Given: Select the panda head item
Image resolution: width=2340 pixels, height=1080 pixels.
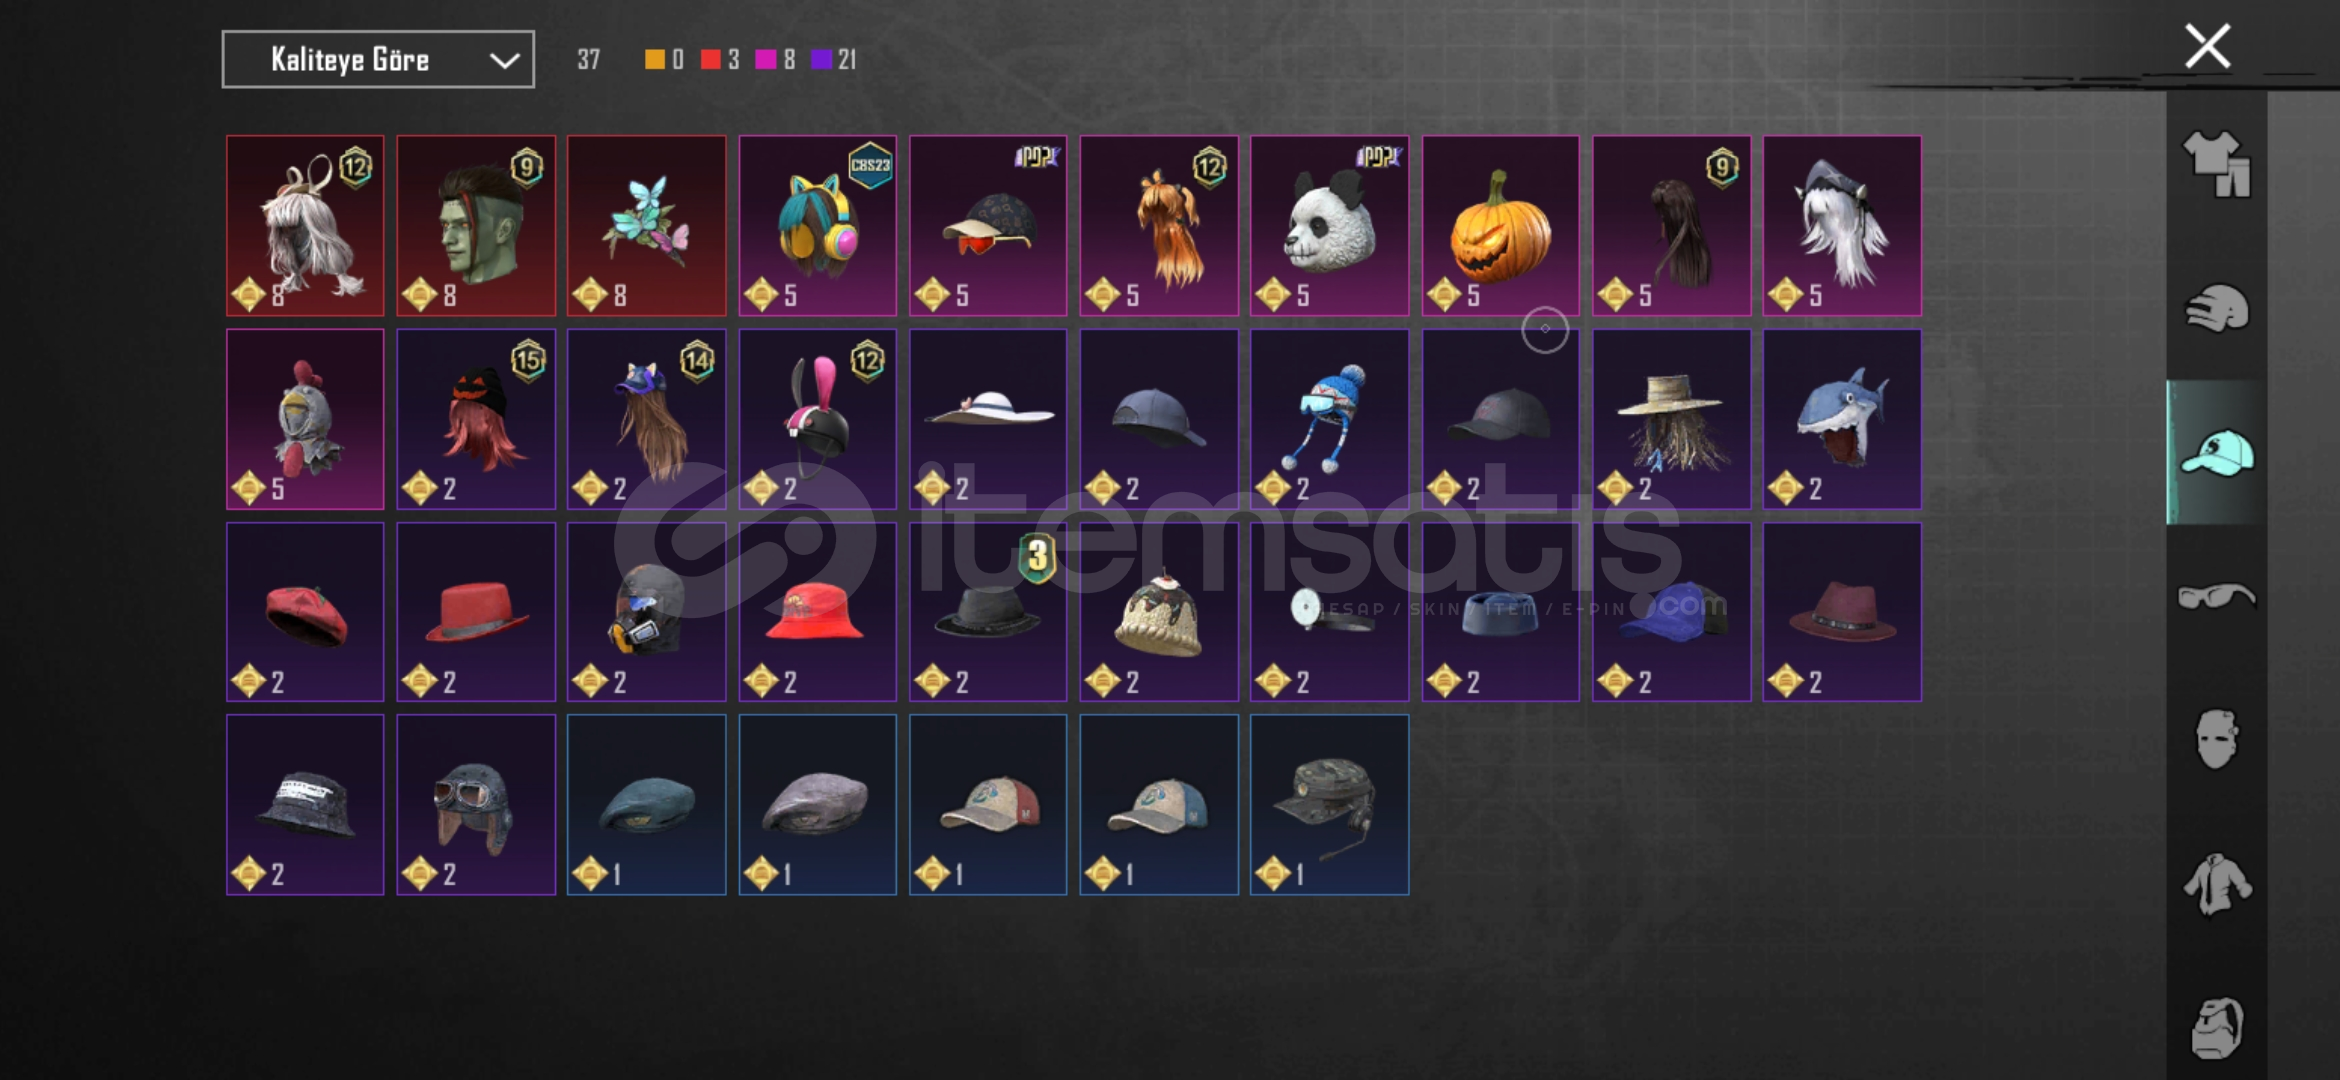Looking at the screenshot, I should pos(1329,226).
